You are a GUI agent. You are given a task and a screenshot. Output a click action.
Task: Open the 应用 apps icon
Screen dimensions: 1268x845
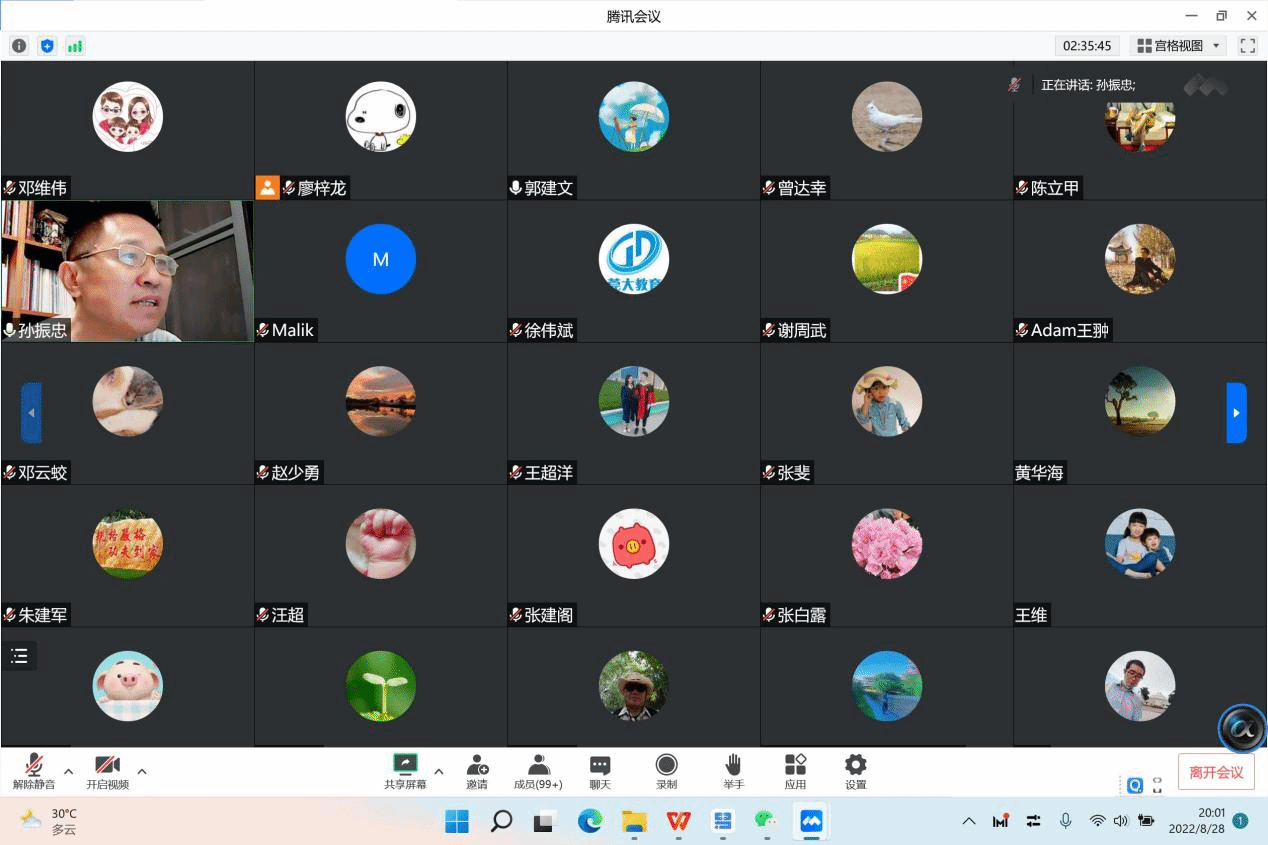(x=795, y=771)
